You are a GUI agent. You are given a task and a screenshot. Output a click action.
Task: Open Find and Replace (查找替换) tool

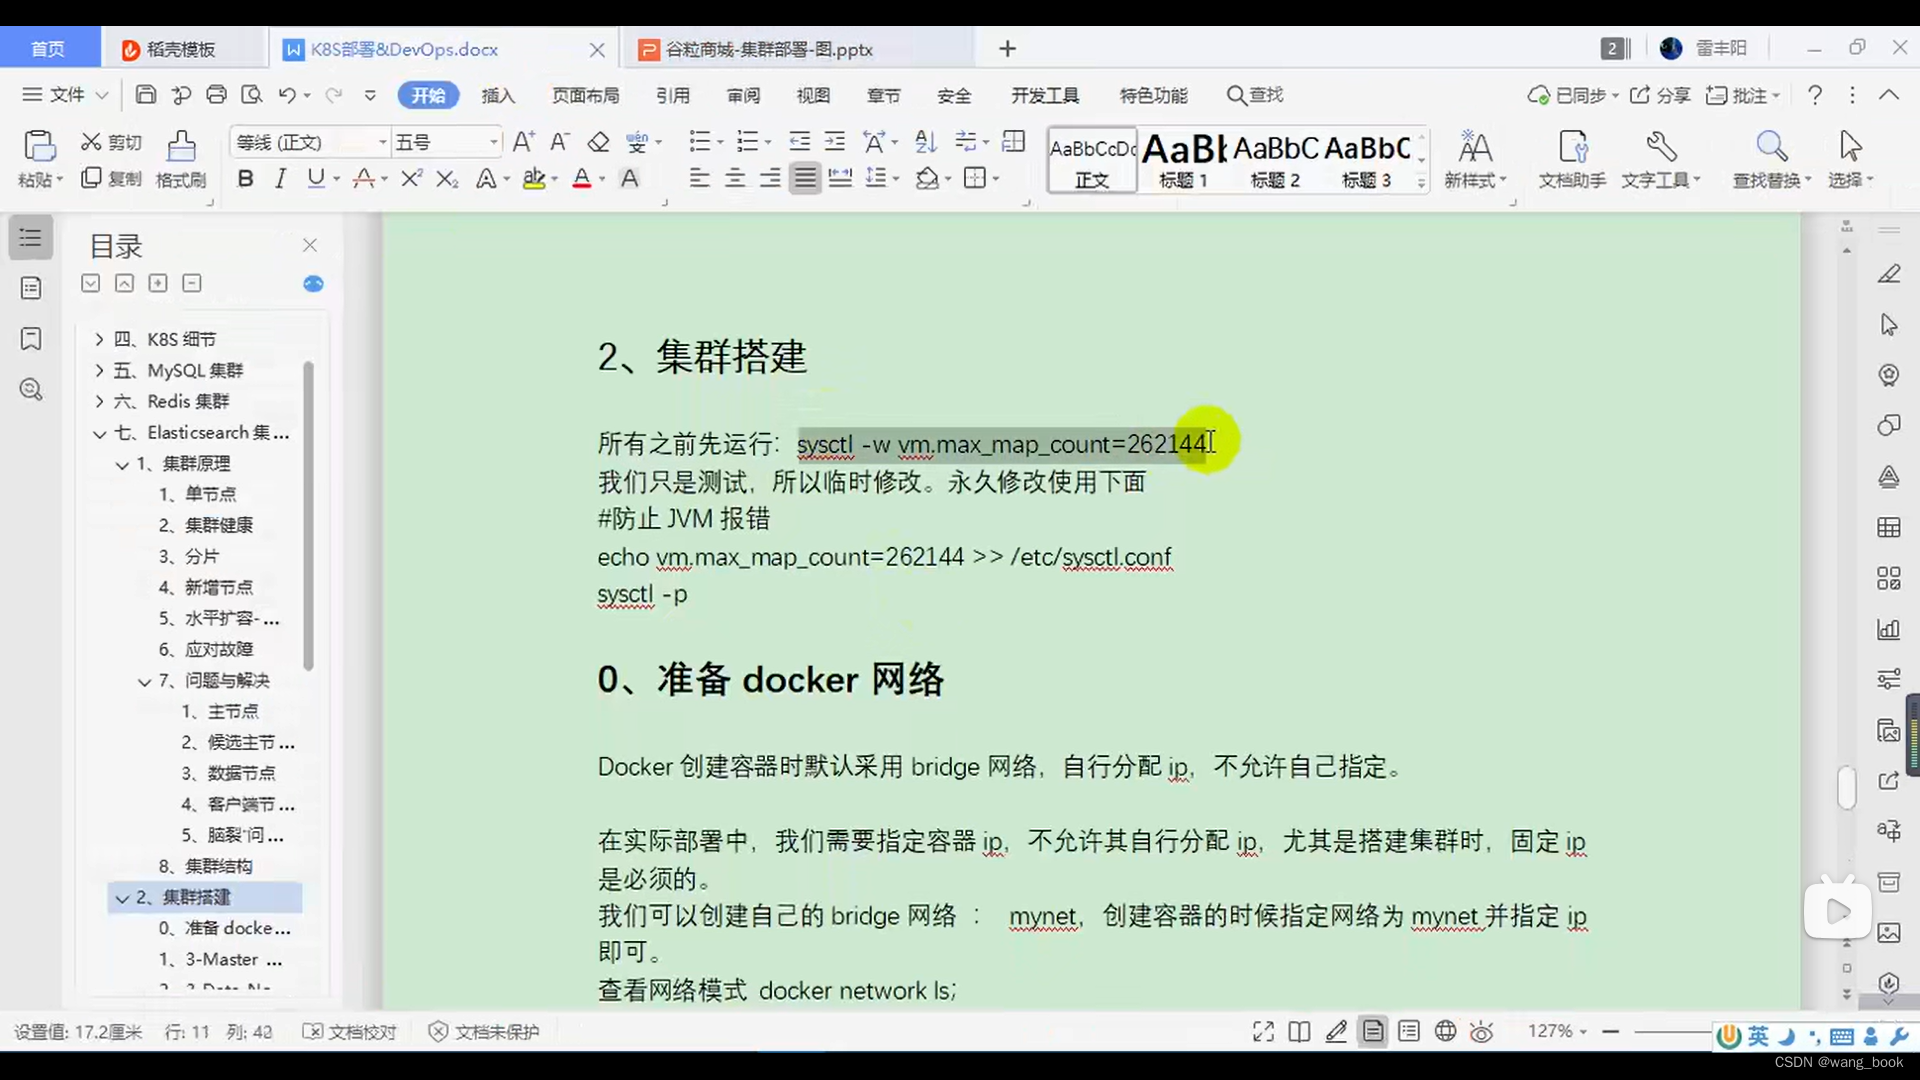(x=1771, y=158)
